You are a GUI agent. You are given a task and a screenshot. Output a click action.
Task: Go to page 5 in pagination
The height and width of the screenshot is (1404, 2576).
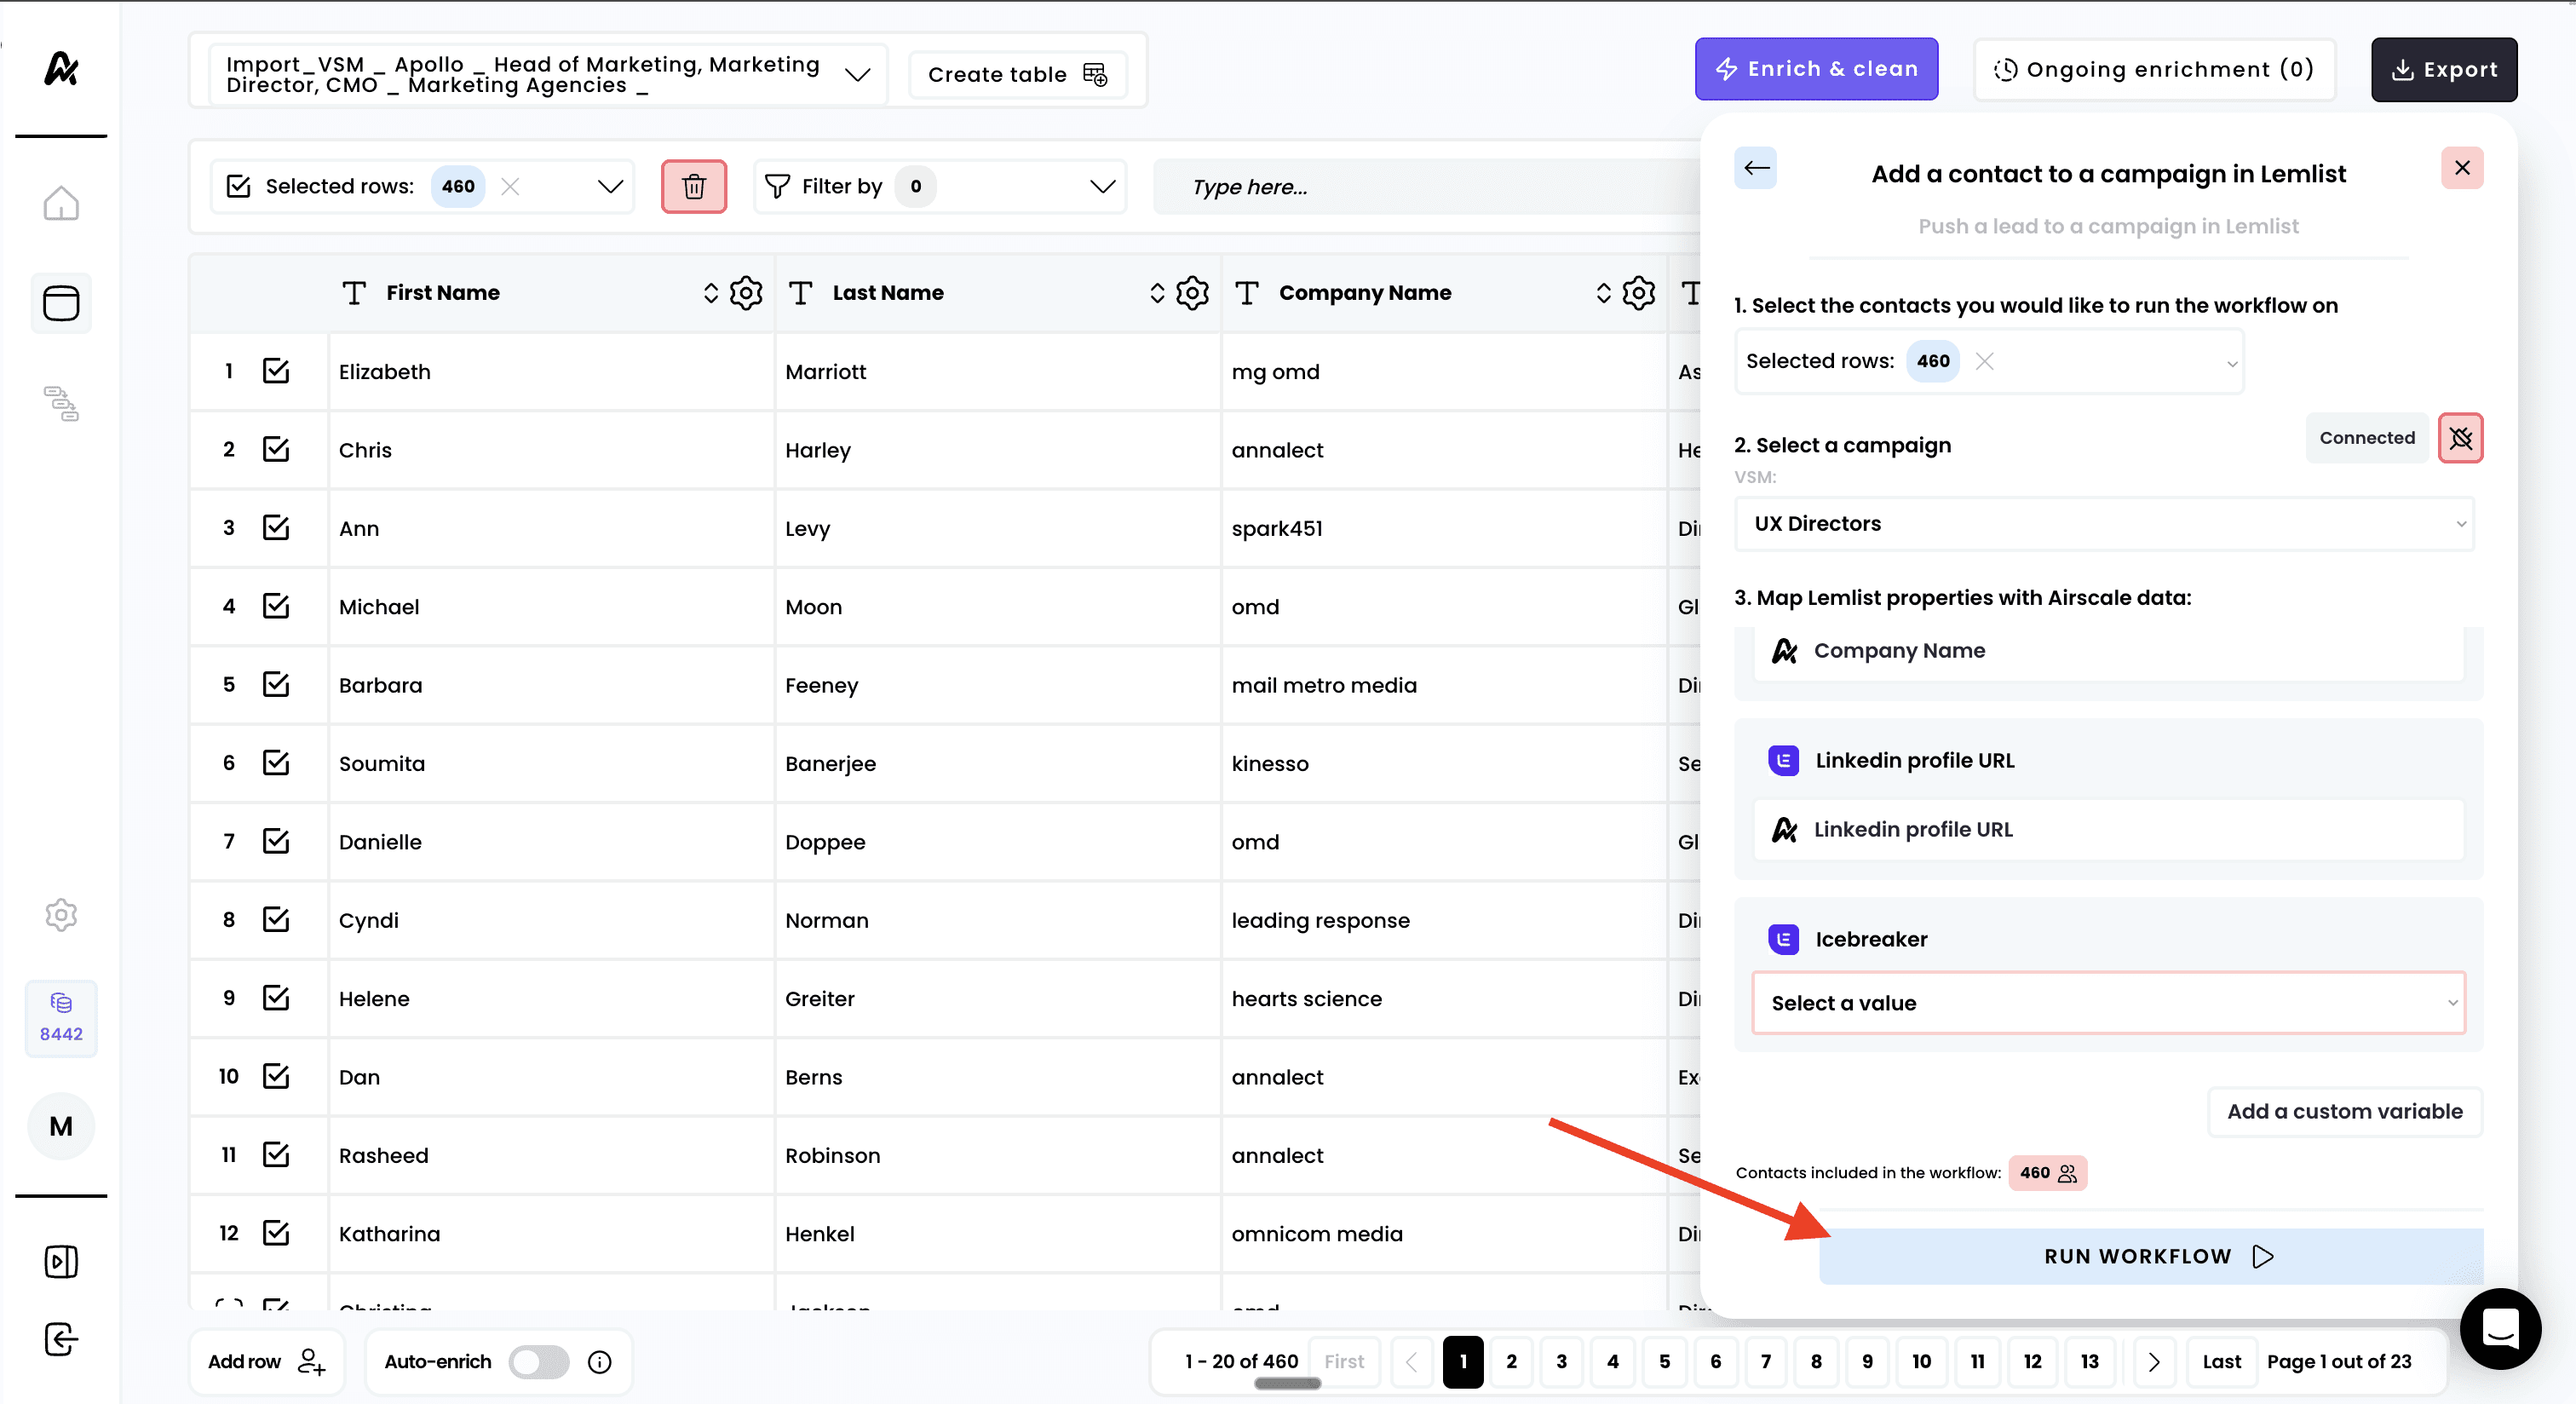[x=1664, y=1361]
